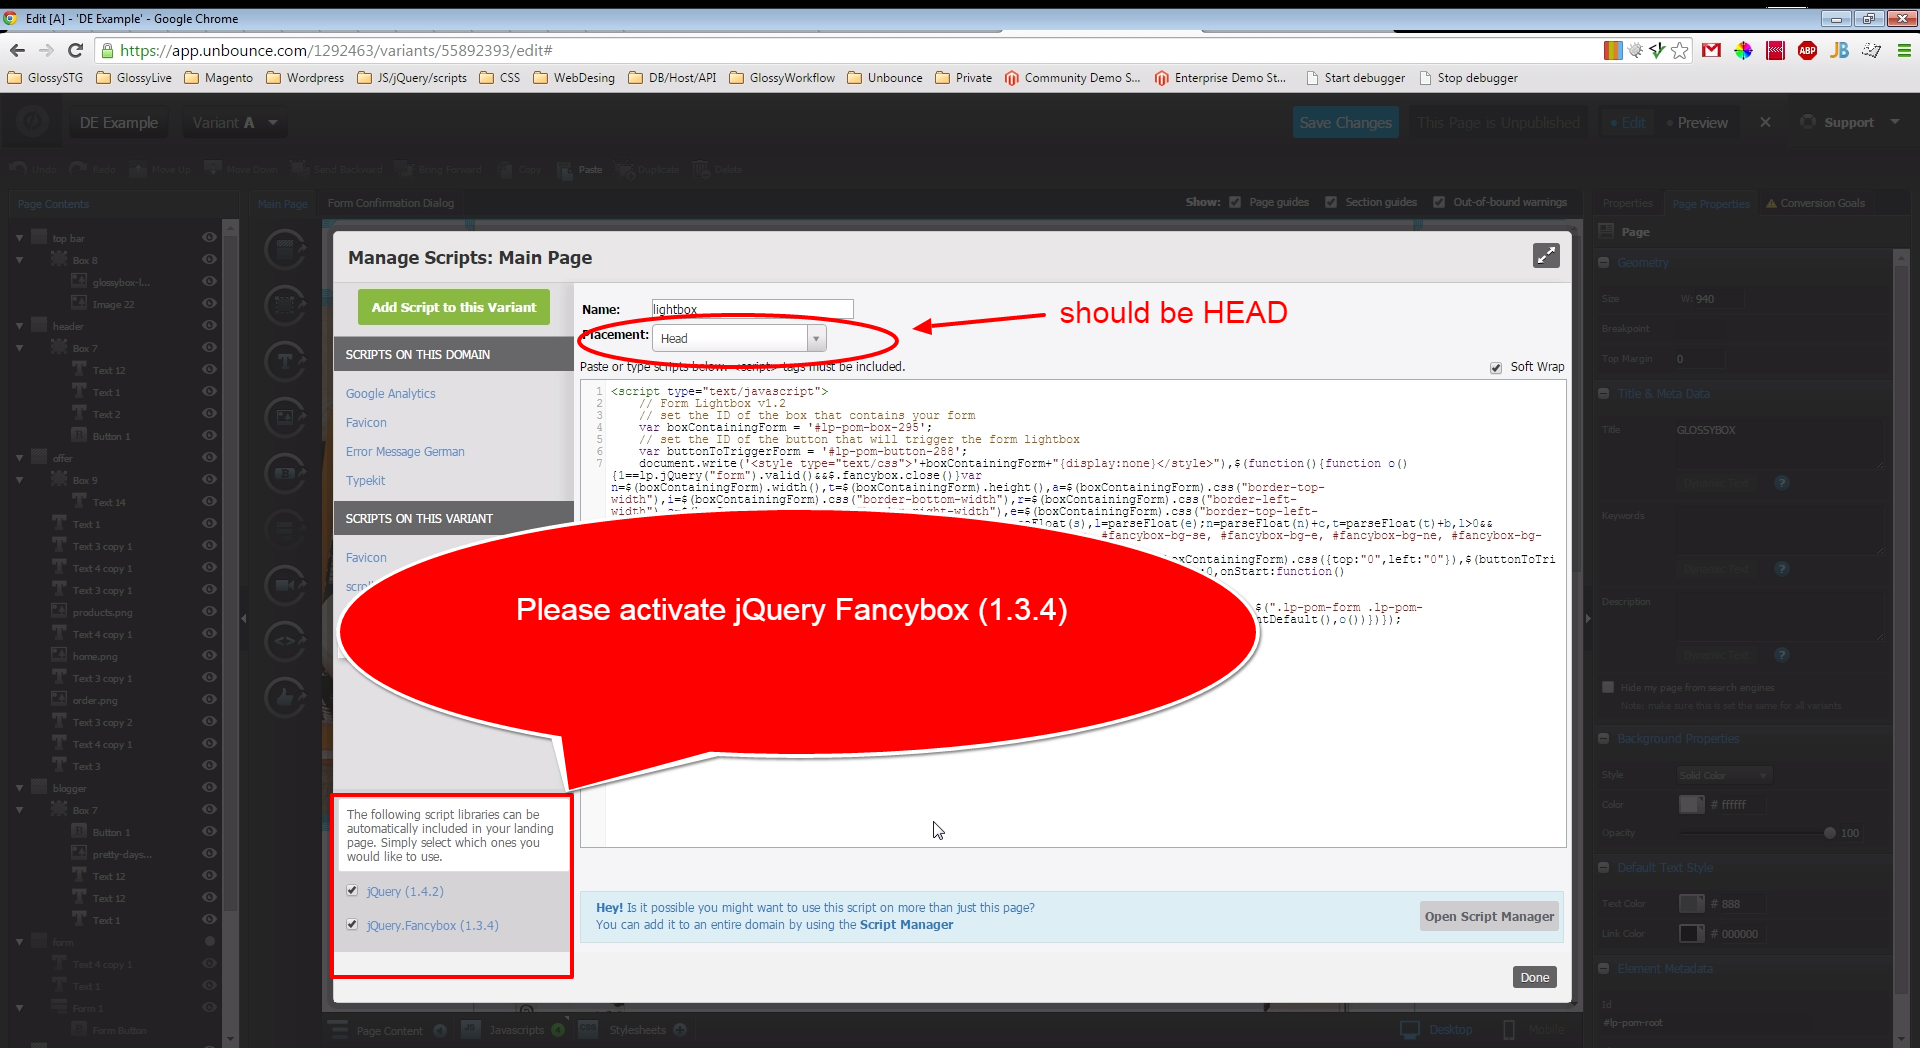Click the Delete toolbar icon
This screenshot has height=1048, width=1920.
click(701, 169)
